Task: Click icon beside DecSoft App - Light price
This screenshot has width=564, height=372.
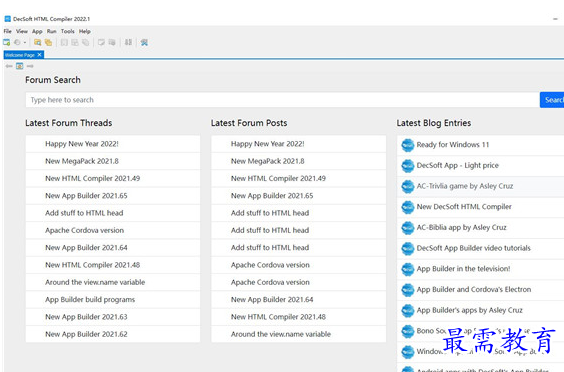Action: coord(408,166)
